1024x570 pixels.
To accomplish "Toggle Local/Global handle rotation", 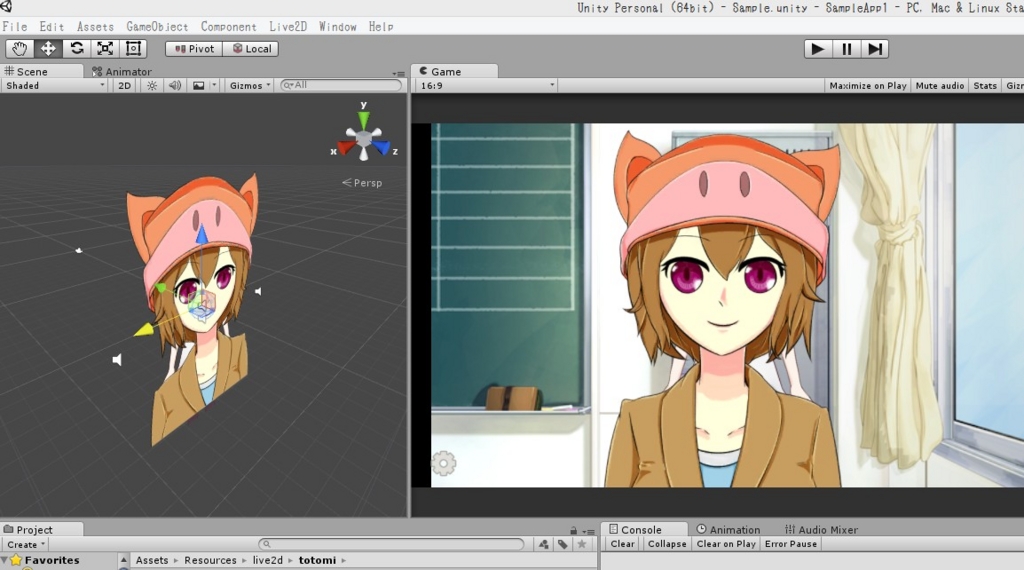I will pos(251,49).
